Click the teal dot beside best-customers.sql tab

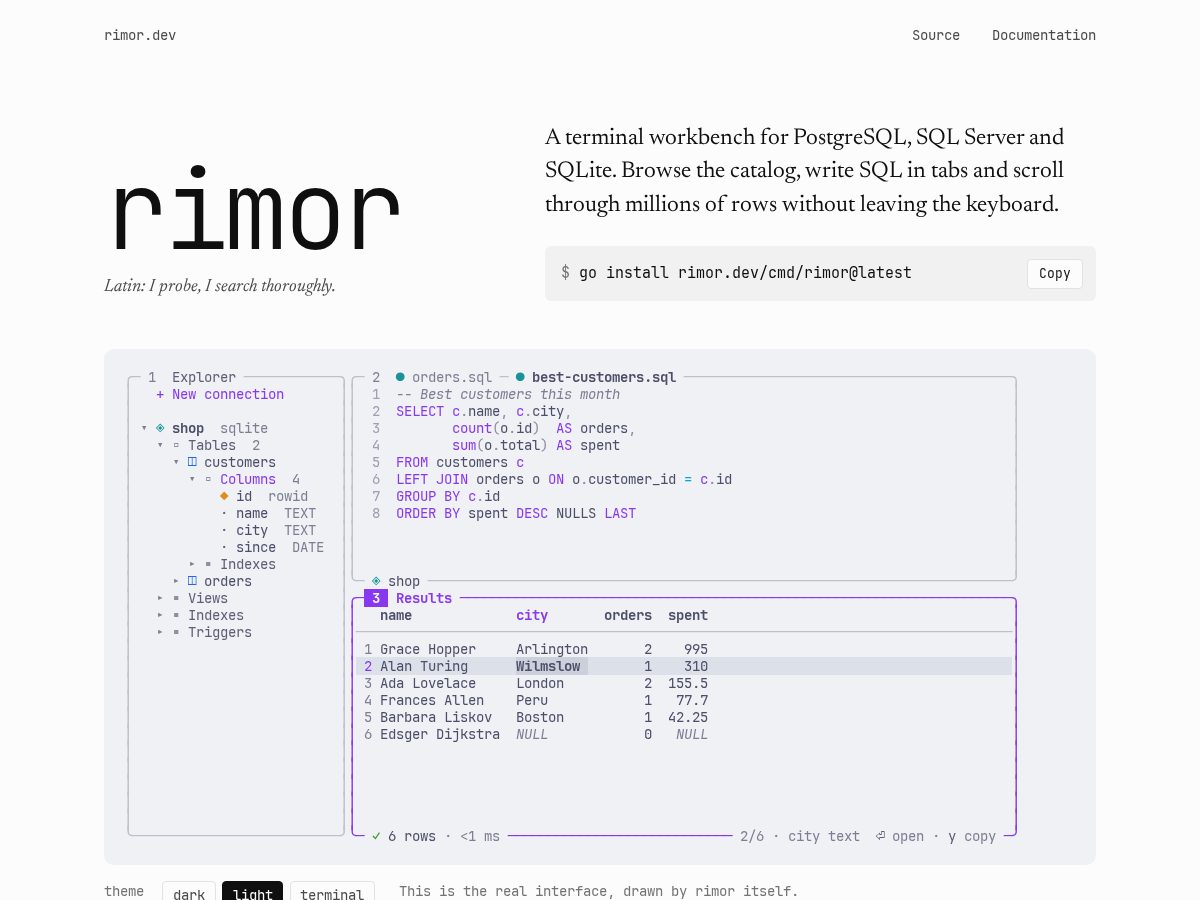(x=520, y=377)
